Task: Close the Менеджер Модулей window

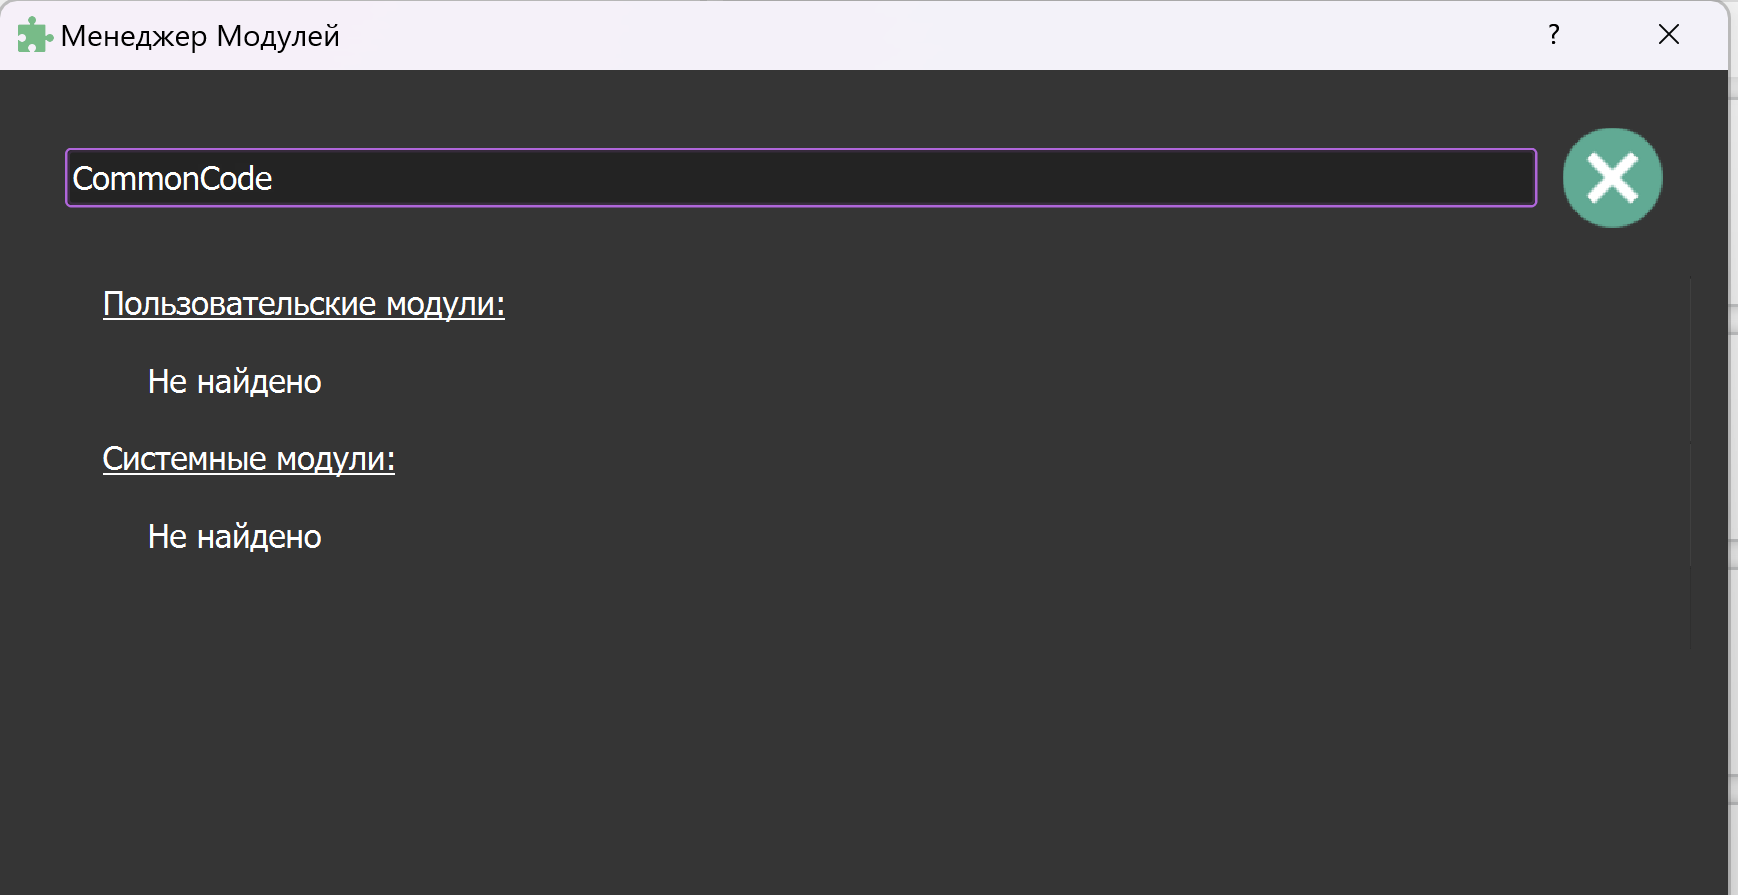Action: [1668, 35]
